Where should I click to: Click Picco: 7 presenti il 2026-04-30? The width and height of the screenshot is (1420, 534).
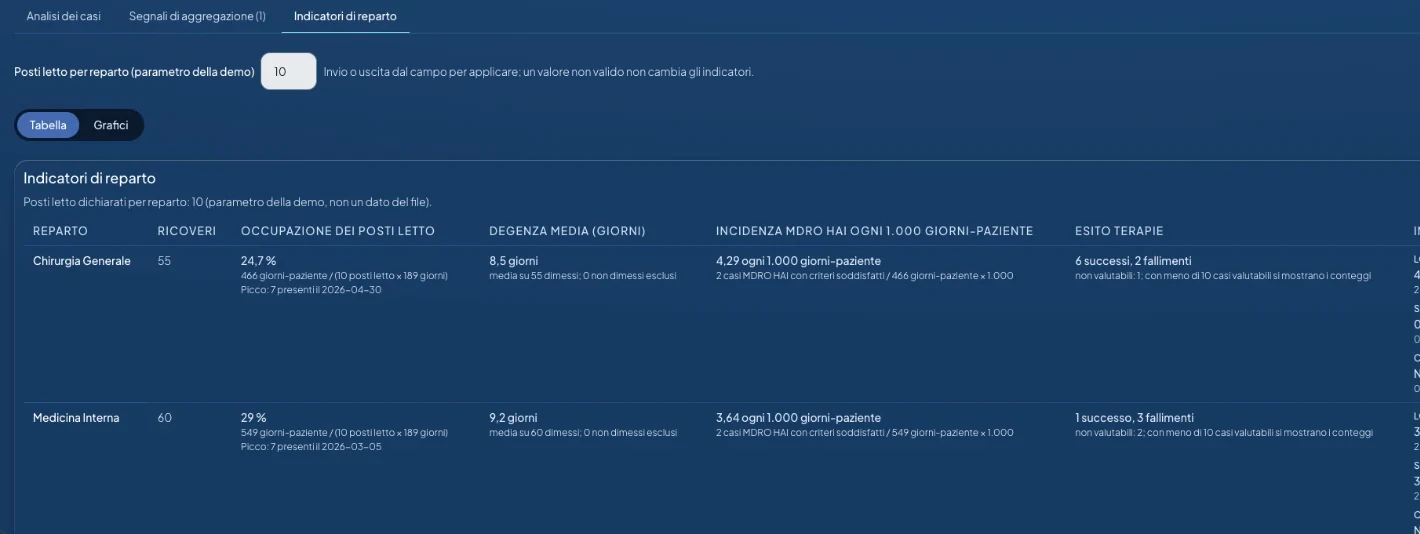pyautogui.click(x=311, y=289)
